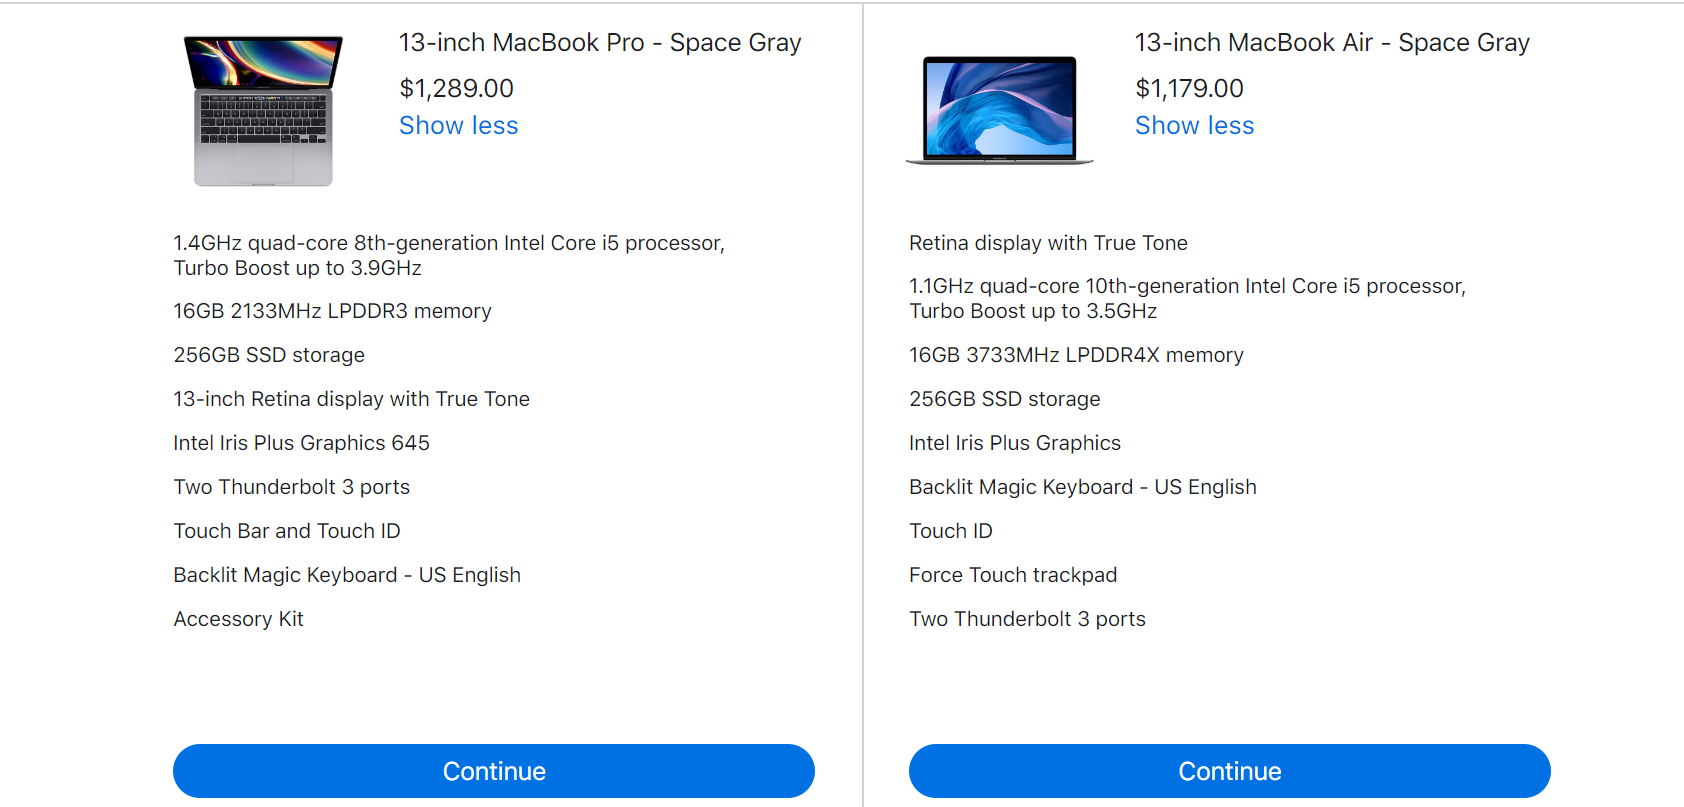Click the Retina display with True Tone line
Screen dimensions: 1684x807
click(x=1048, y=243)
